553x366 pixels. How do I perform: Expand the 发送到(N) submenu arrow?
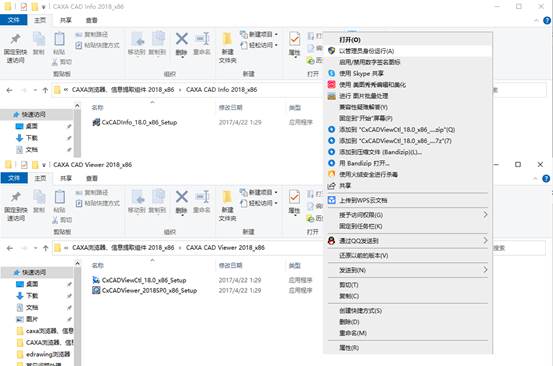(485, 270)
